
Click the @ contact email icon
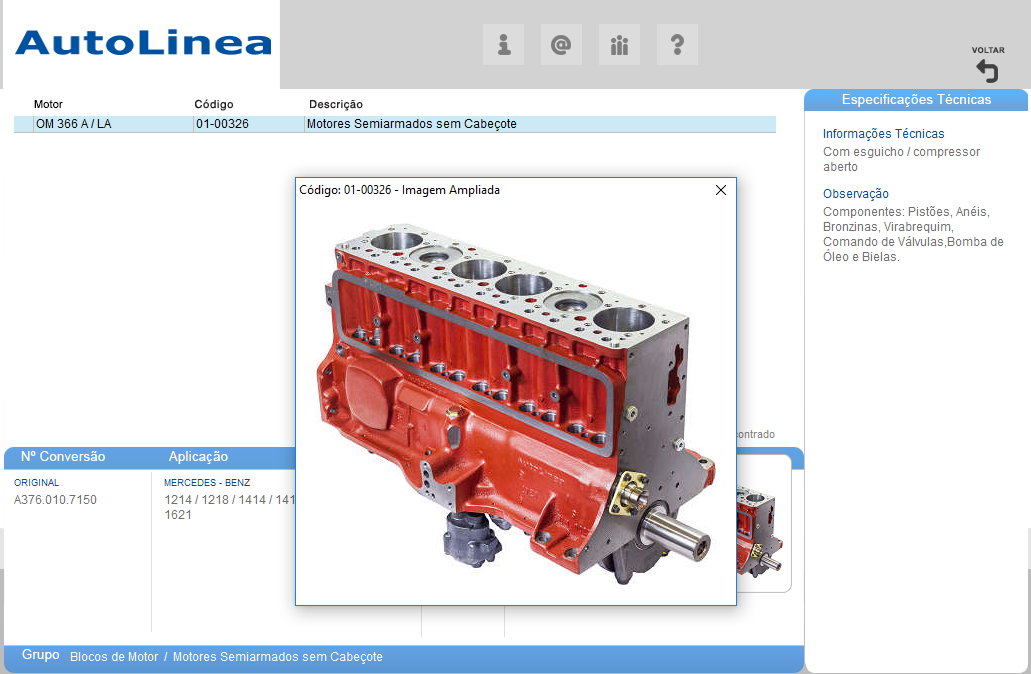point(561,45)
